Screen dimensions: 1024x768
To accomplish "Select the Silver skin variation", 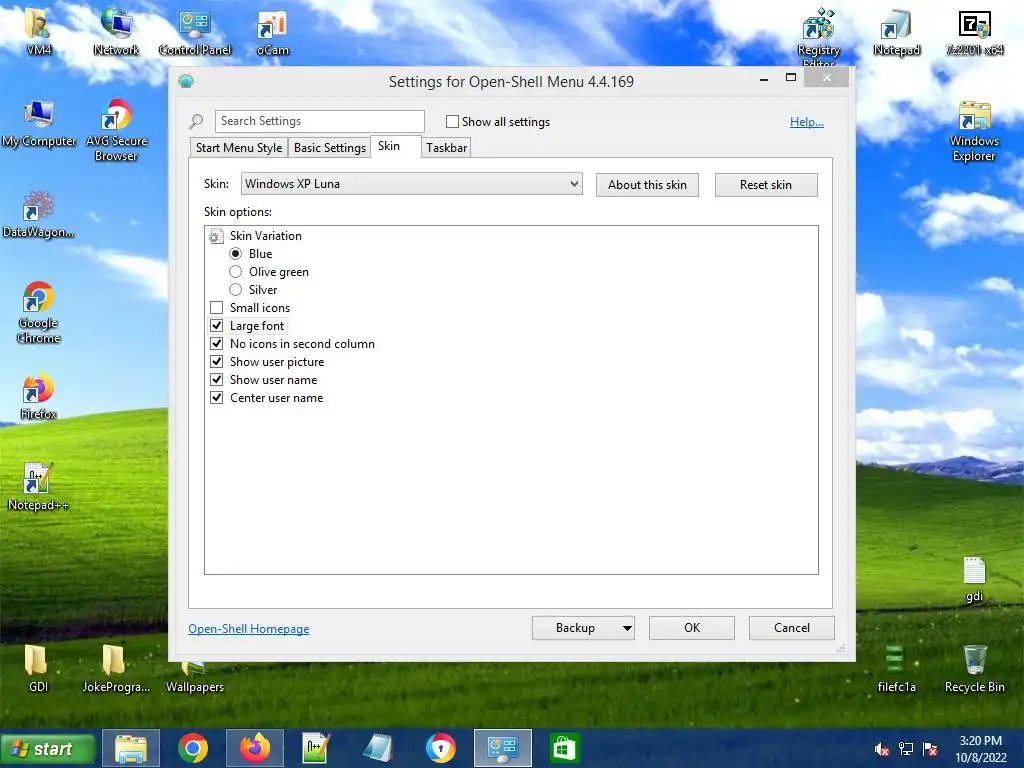I will click(x=236, y=289).
